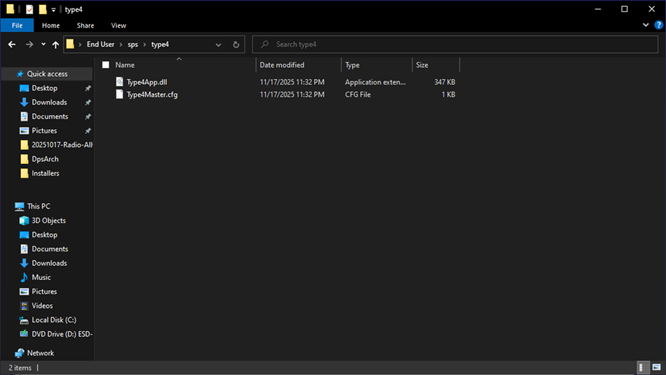Select the Type4Master.cfg file
666x375 pixels.
tap(152, 94)
